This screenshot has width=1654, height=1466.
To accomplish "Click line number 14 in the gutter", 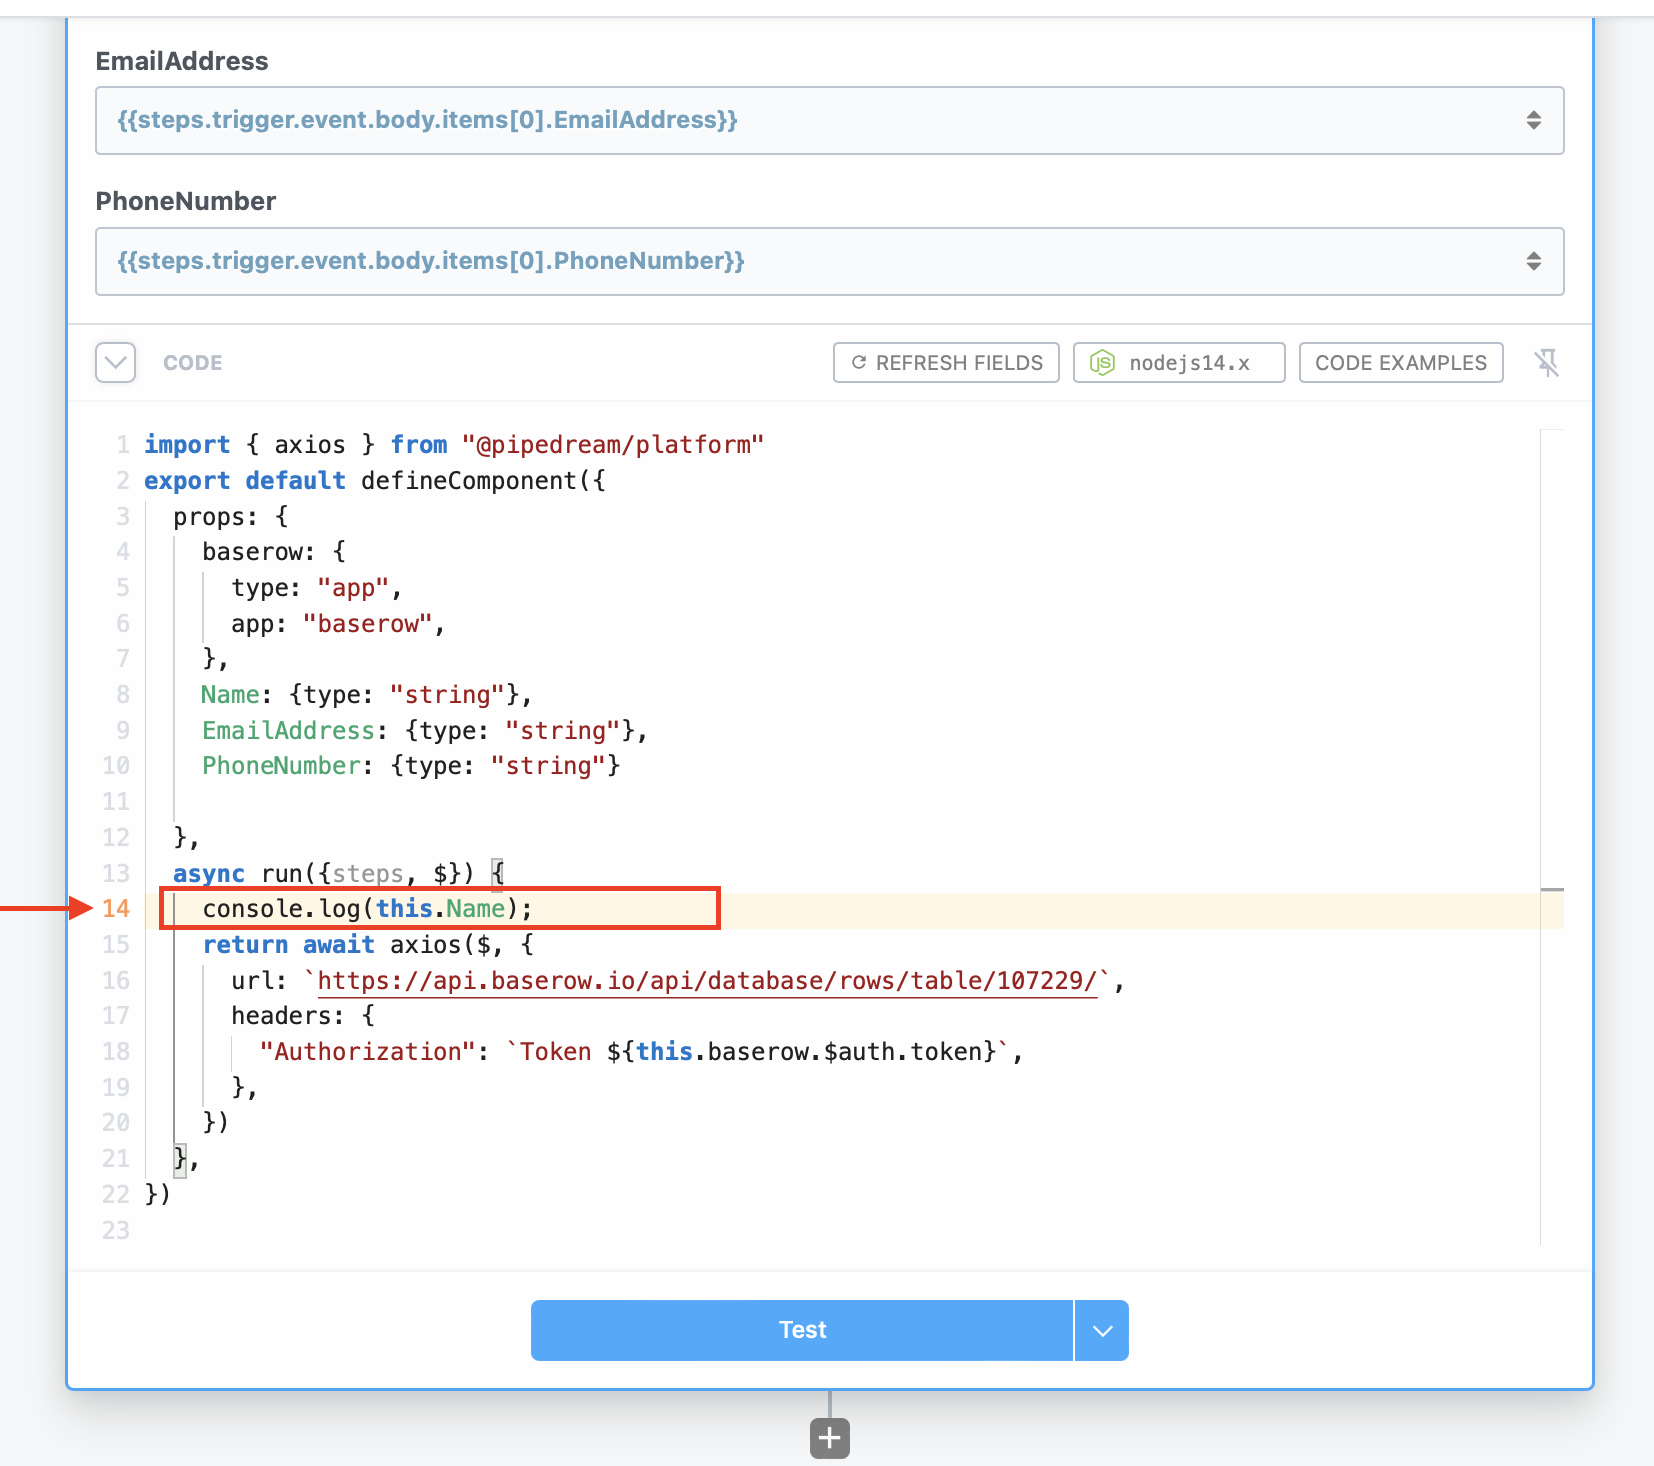I will tap(116, 909).
